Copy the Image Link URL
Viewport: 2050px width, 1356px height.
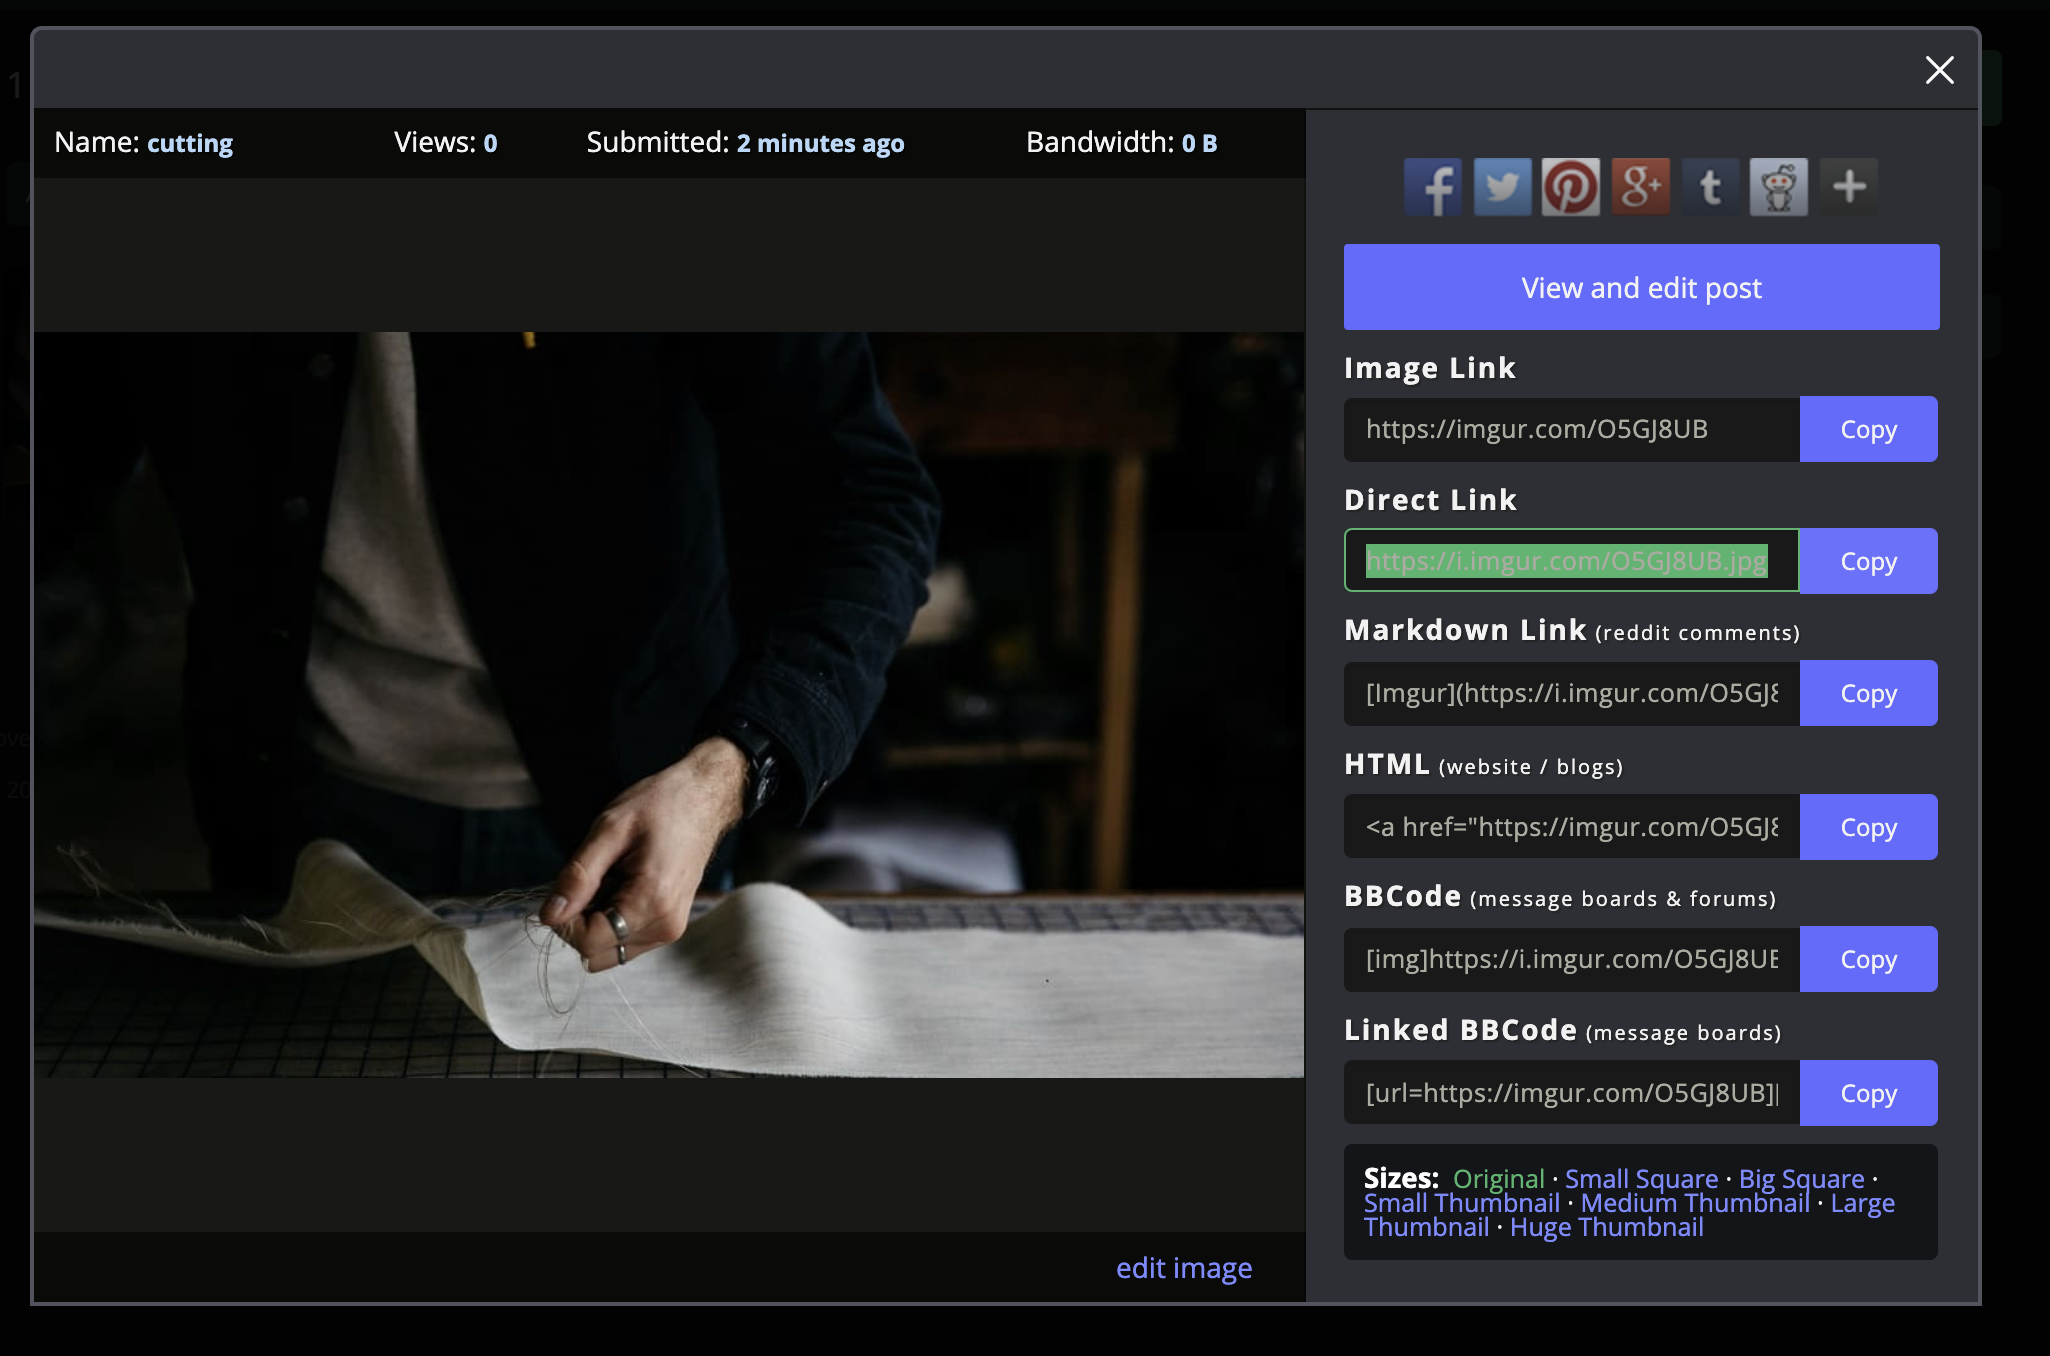[x=1868, y=429]
